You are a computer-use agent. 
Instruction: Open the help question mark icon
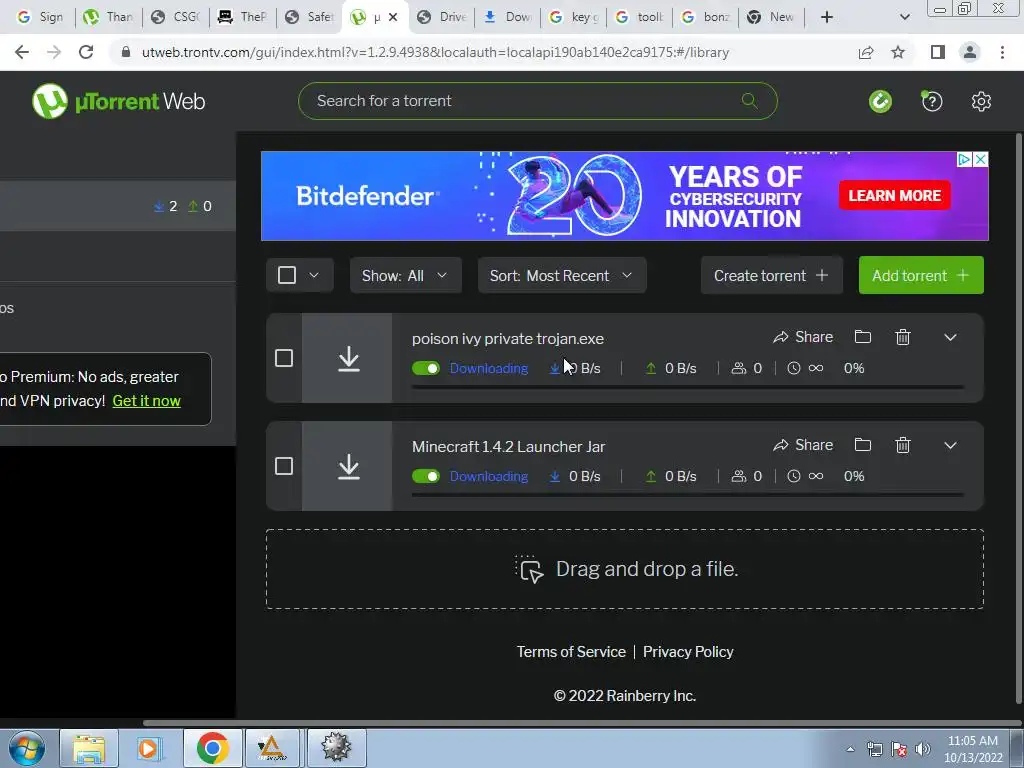932,101
